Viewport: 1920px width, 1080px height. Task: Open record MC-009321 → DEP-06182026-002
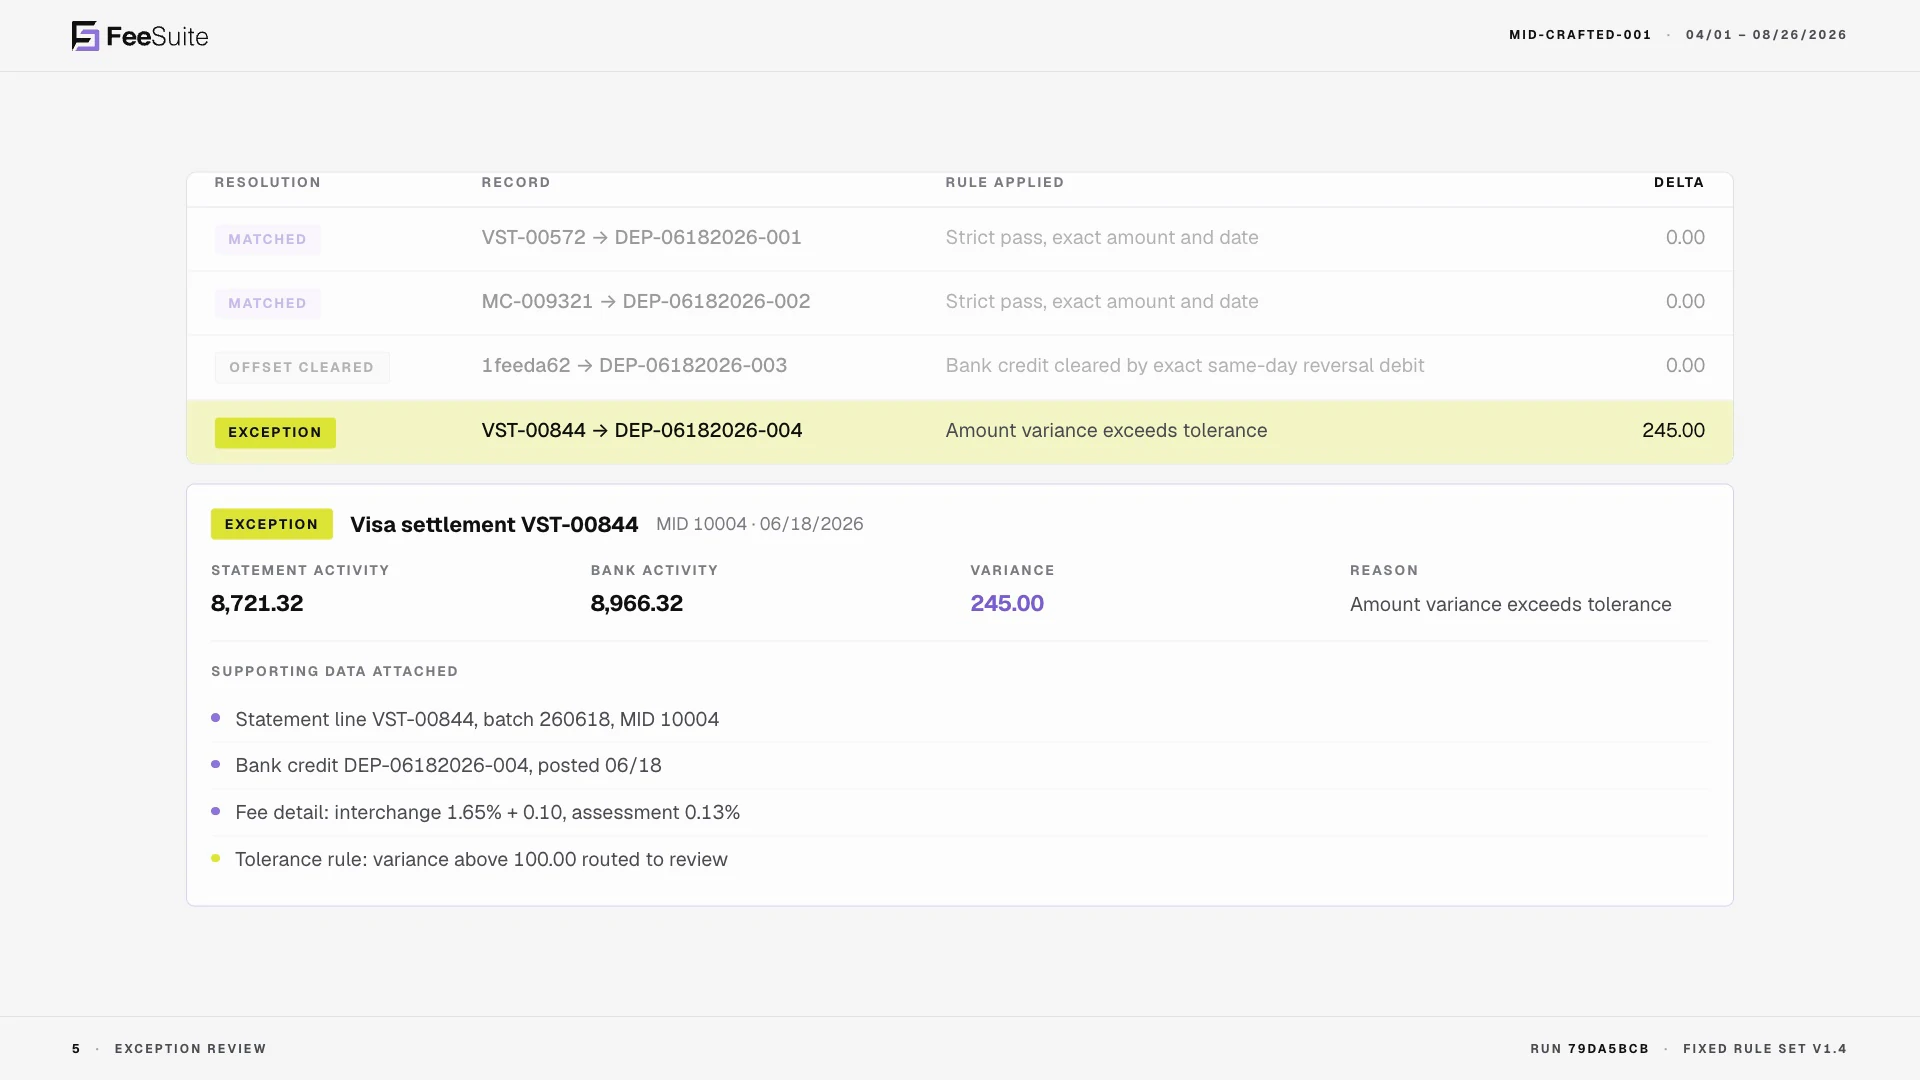pyautogui.click(x=646, y=302)
